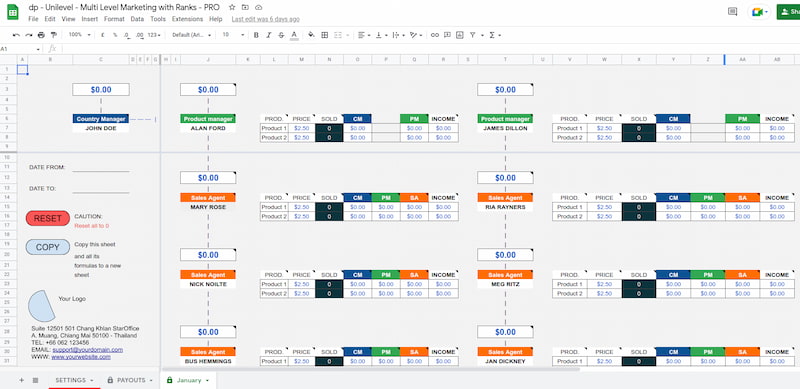Viewport: 800px width, 389px height.
Task: Select the Country Manager header cell
Action: [x=101, y=119]
